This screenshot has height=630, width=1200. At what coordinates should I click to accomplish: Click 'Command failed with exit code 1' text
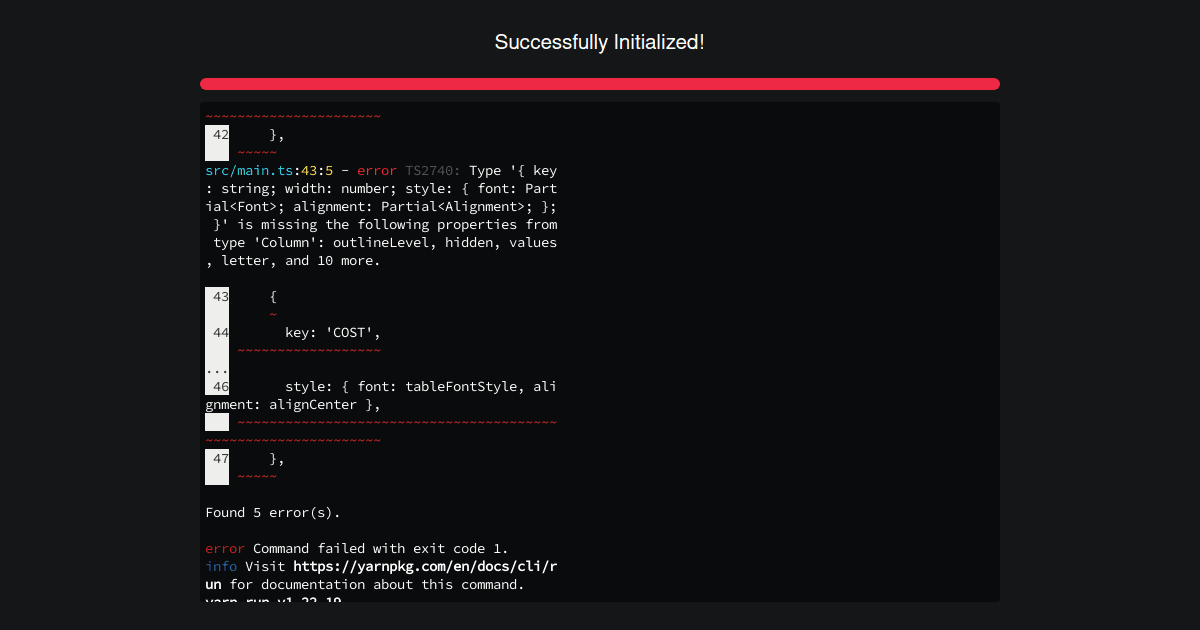(381, 549)
